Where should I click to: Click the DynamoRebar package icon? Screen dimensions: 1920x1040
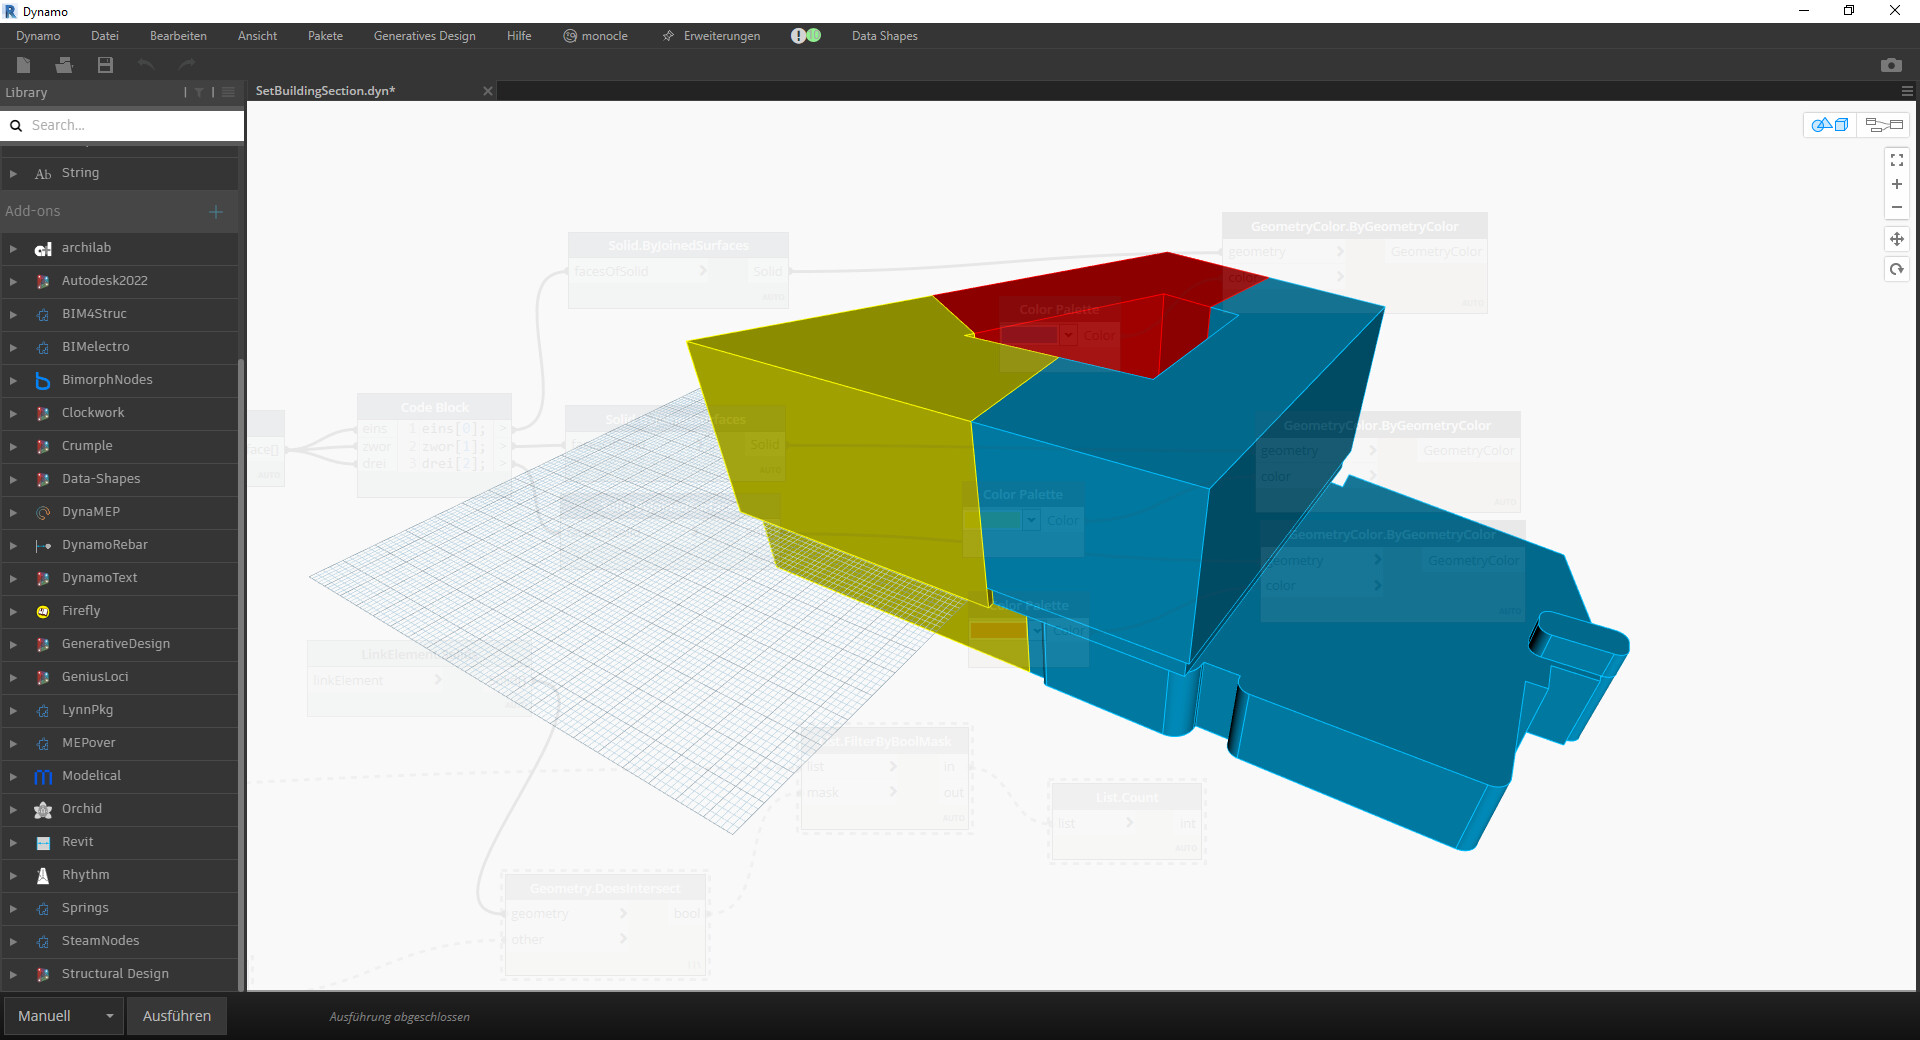coord(43,546)
